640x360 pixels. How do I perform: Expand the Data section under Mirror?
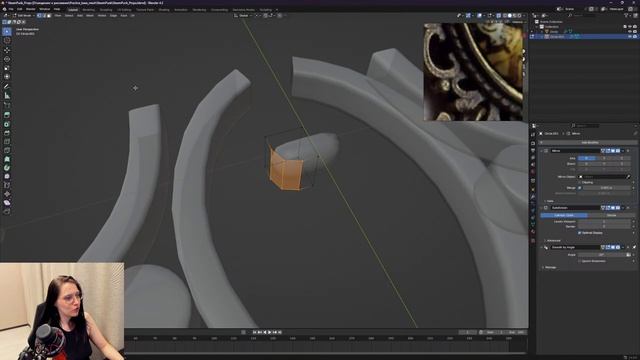coord(549,201)
